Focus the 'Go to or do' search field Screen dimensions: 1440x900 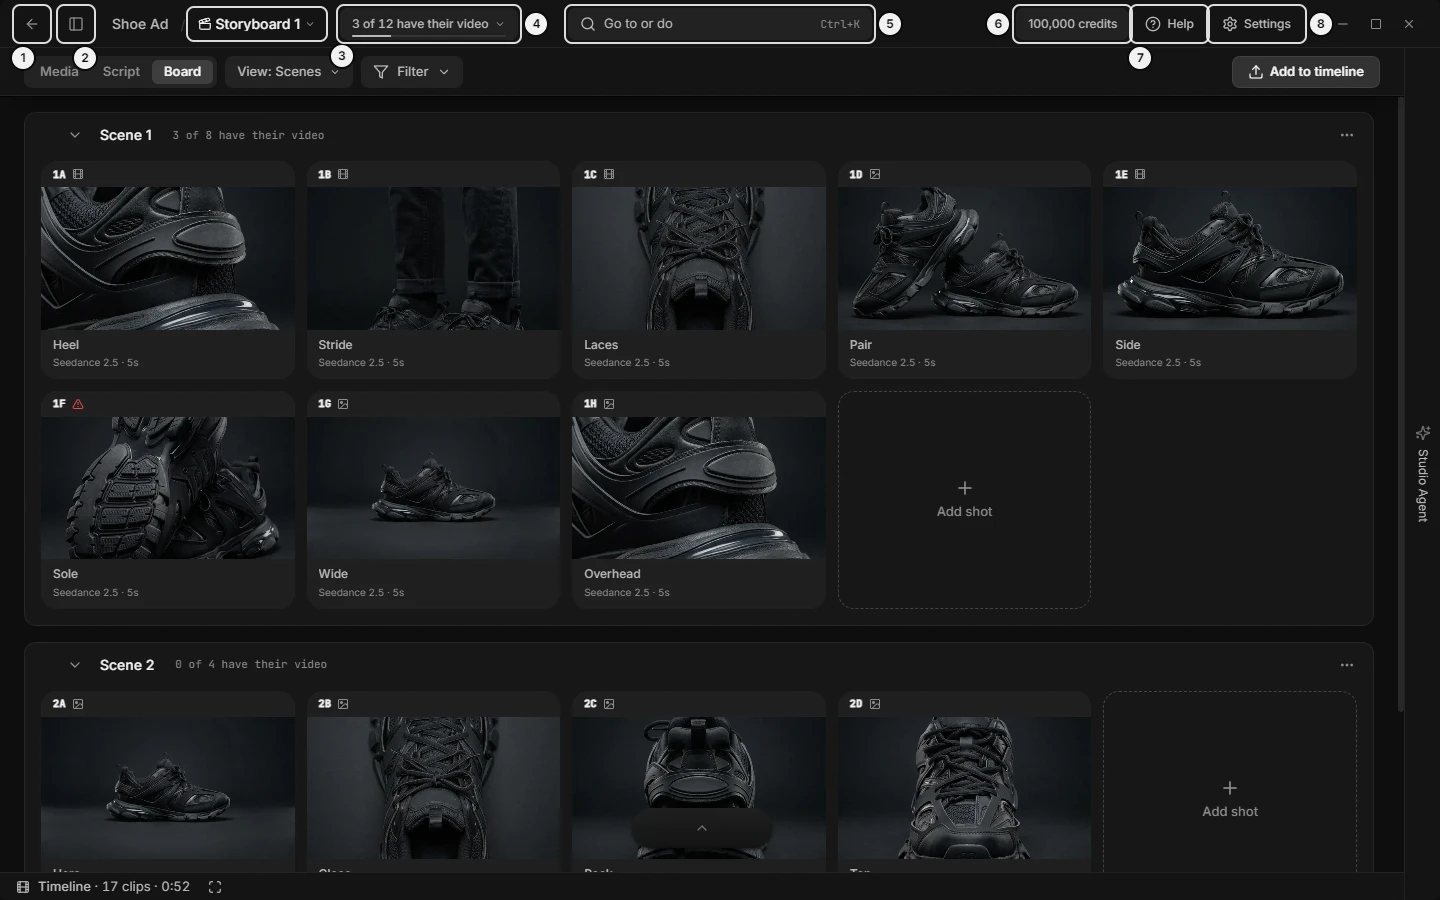[x=720, y=24]
